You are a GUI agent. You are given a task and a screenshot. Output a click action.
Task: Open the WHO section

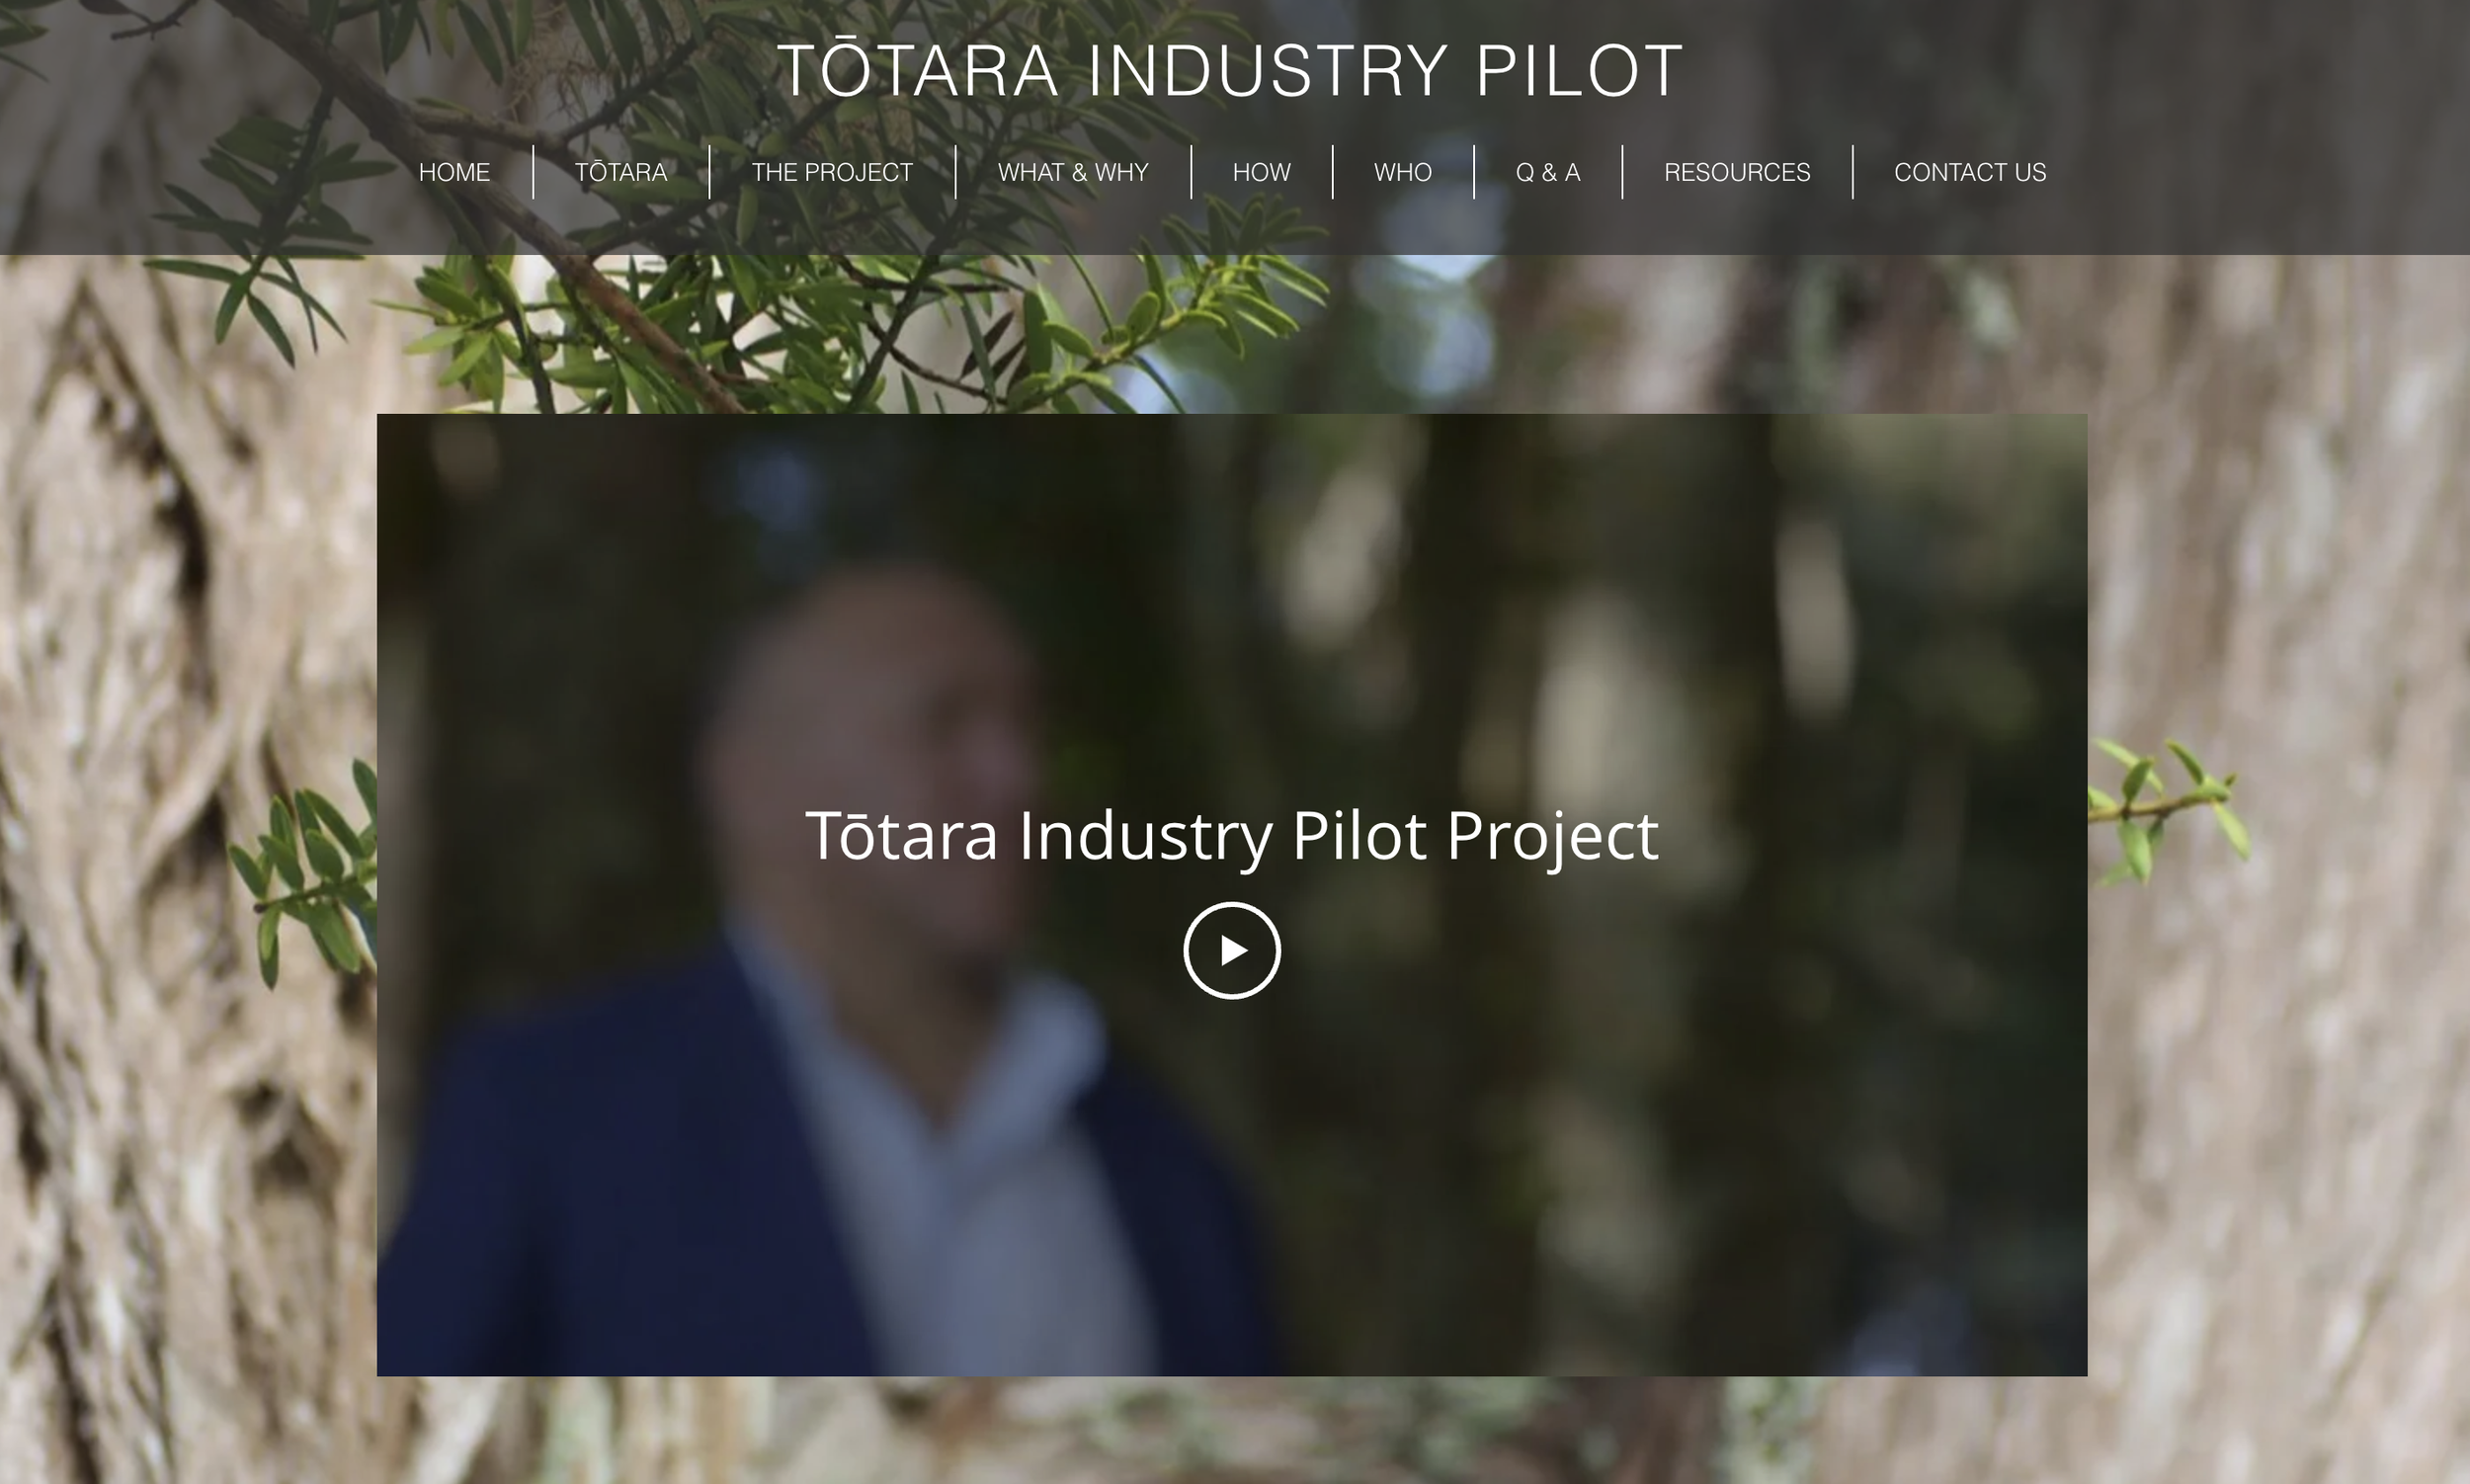1403,172
